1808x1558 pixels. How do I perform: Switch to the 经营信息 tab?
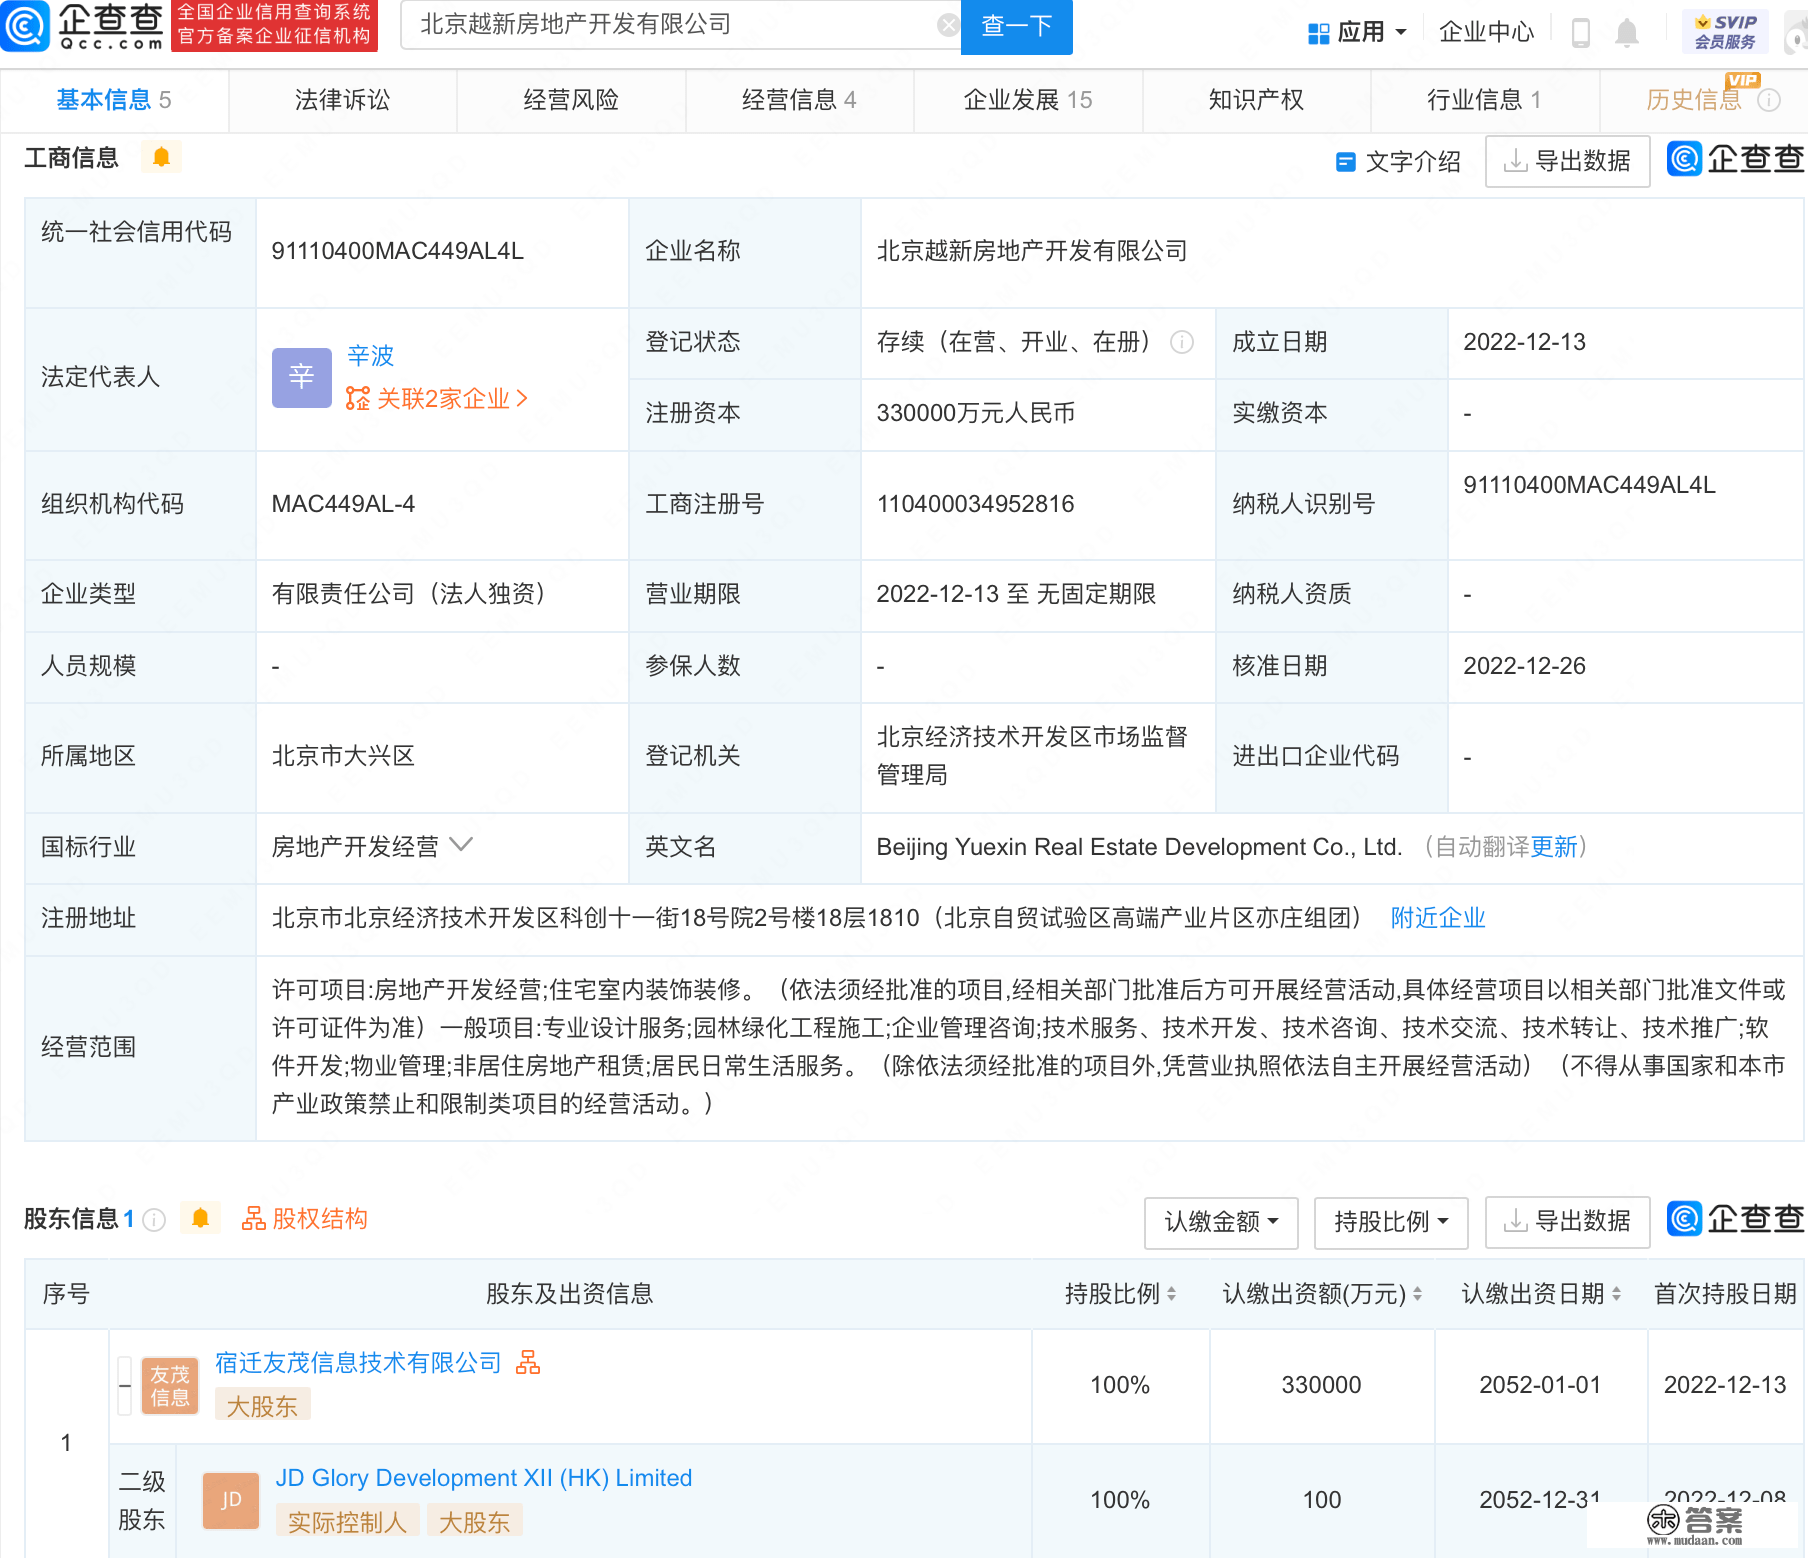point(799,100)
